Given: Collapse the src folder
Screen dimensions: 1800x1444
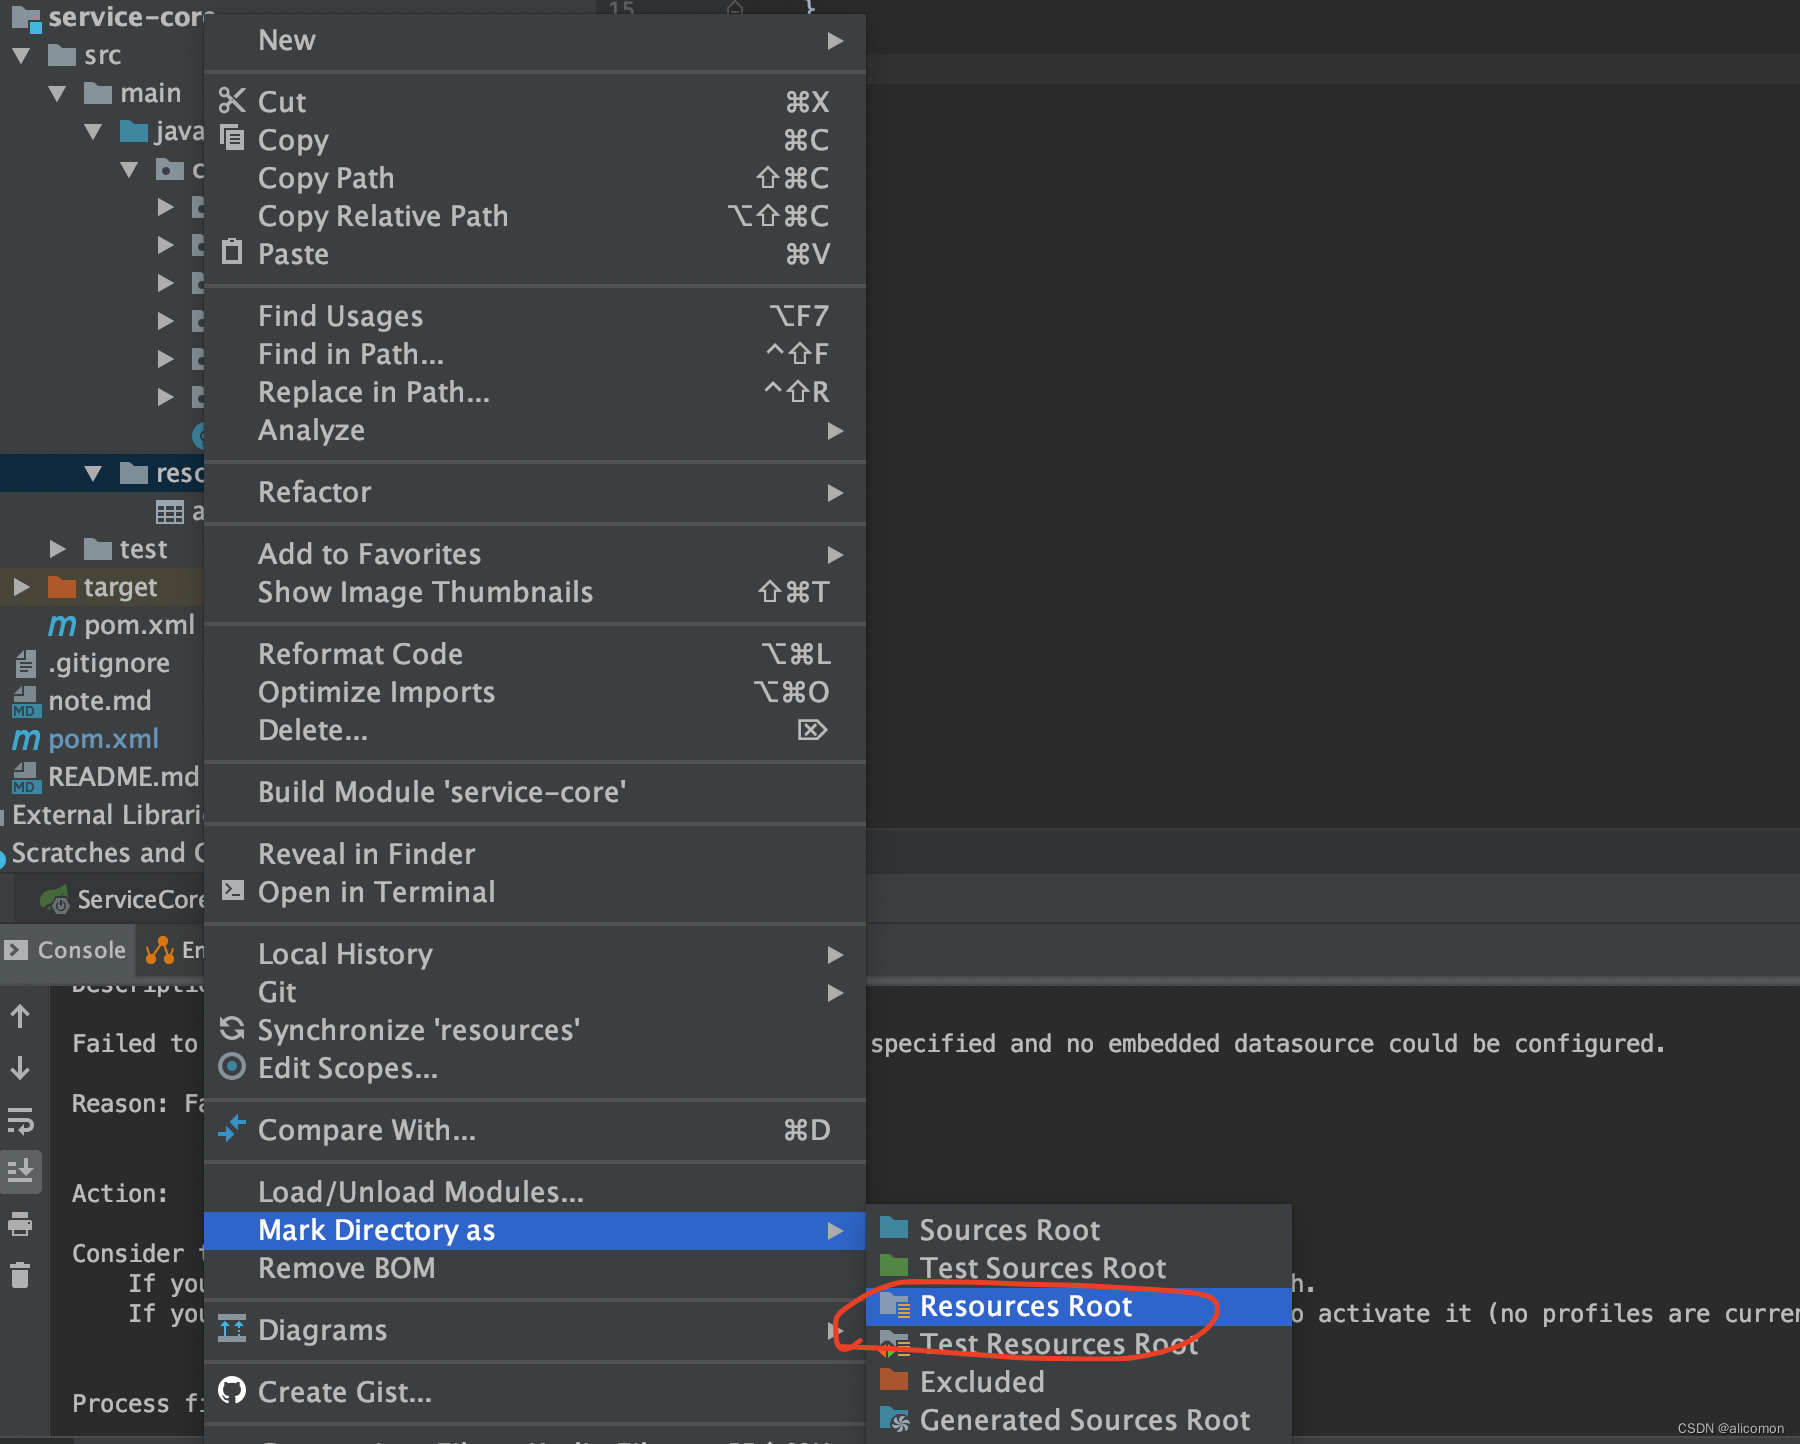Looking at the screenshot, I should point(21,56).
